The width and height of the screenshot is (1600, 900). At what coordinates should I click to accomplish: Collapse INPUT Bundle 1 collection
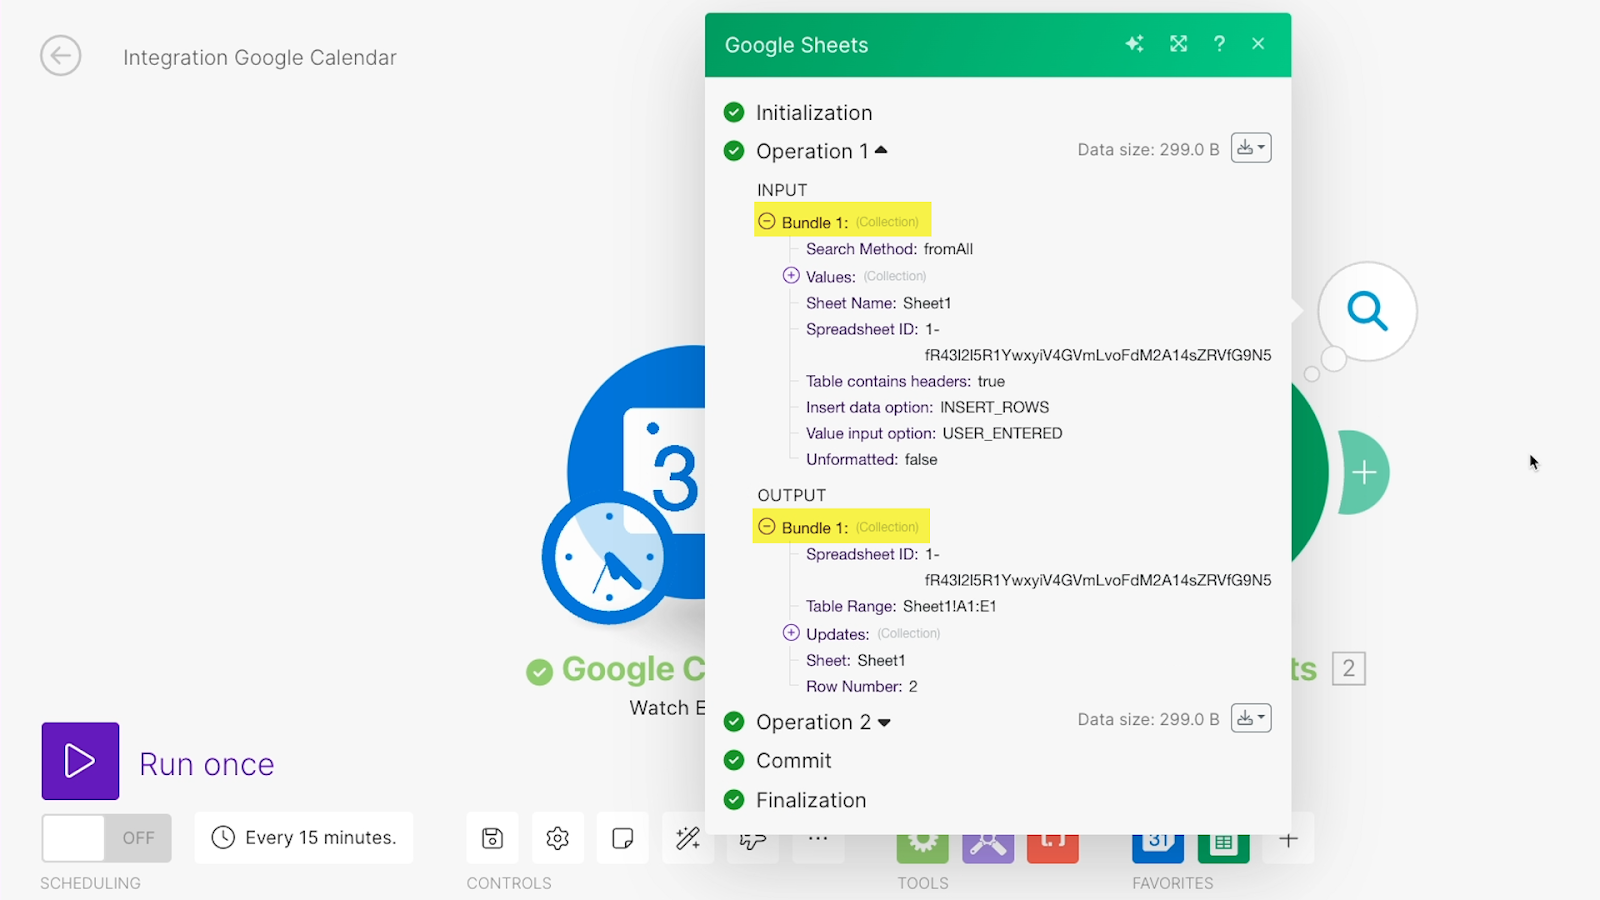(767, 221)
